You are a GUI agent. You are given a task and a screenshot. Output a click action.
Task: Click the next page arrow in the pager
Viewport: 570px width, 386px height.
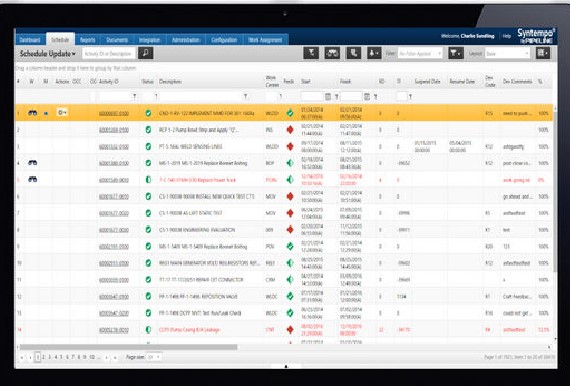(107, 358)
